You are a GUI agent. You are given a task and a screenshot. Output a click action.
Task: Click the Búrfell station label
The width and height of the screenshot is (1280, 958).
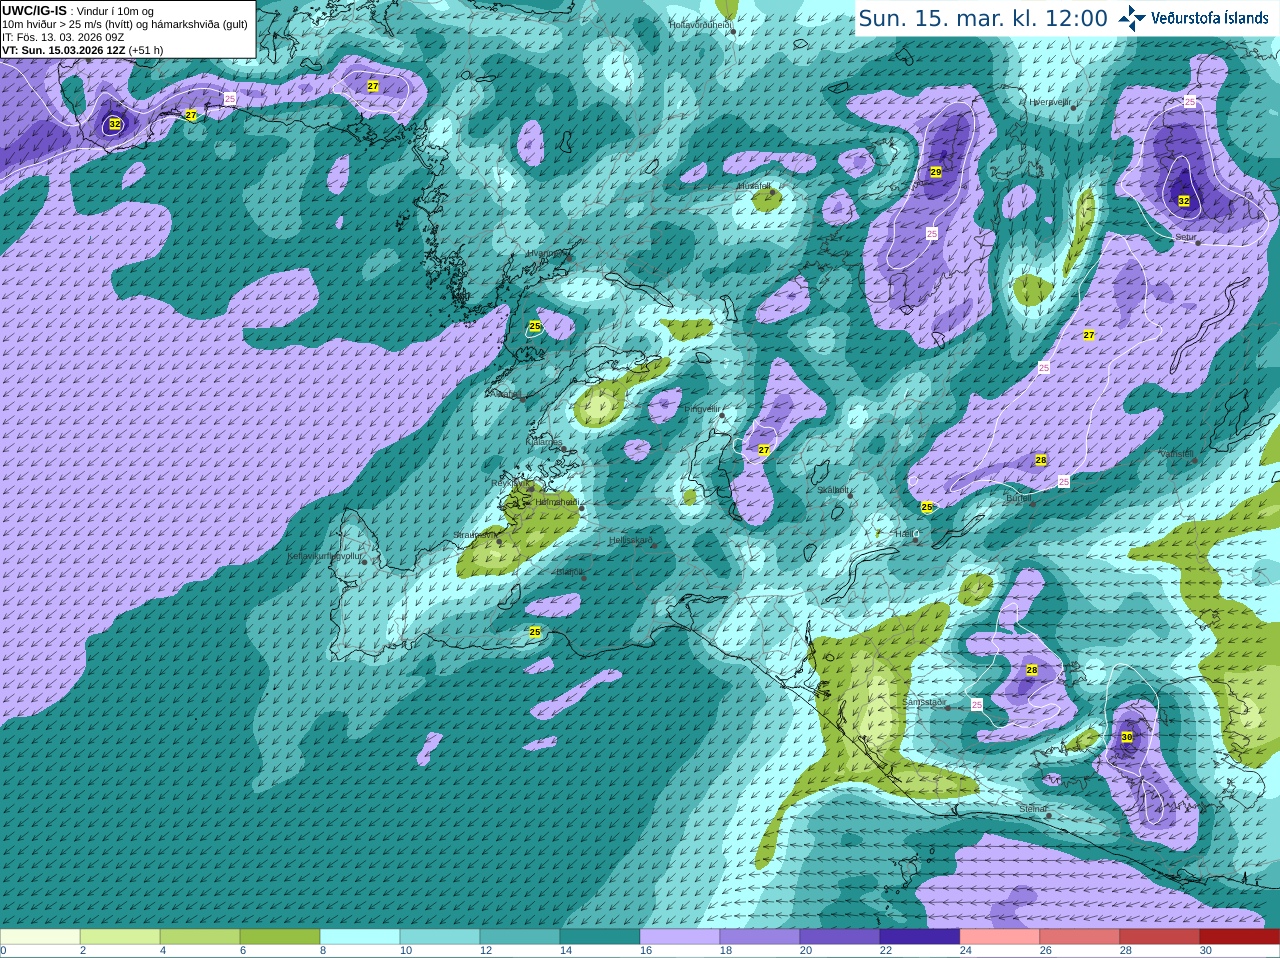pyautogui.click(x=1019, y=497)
